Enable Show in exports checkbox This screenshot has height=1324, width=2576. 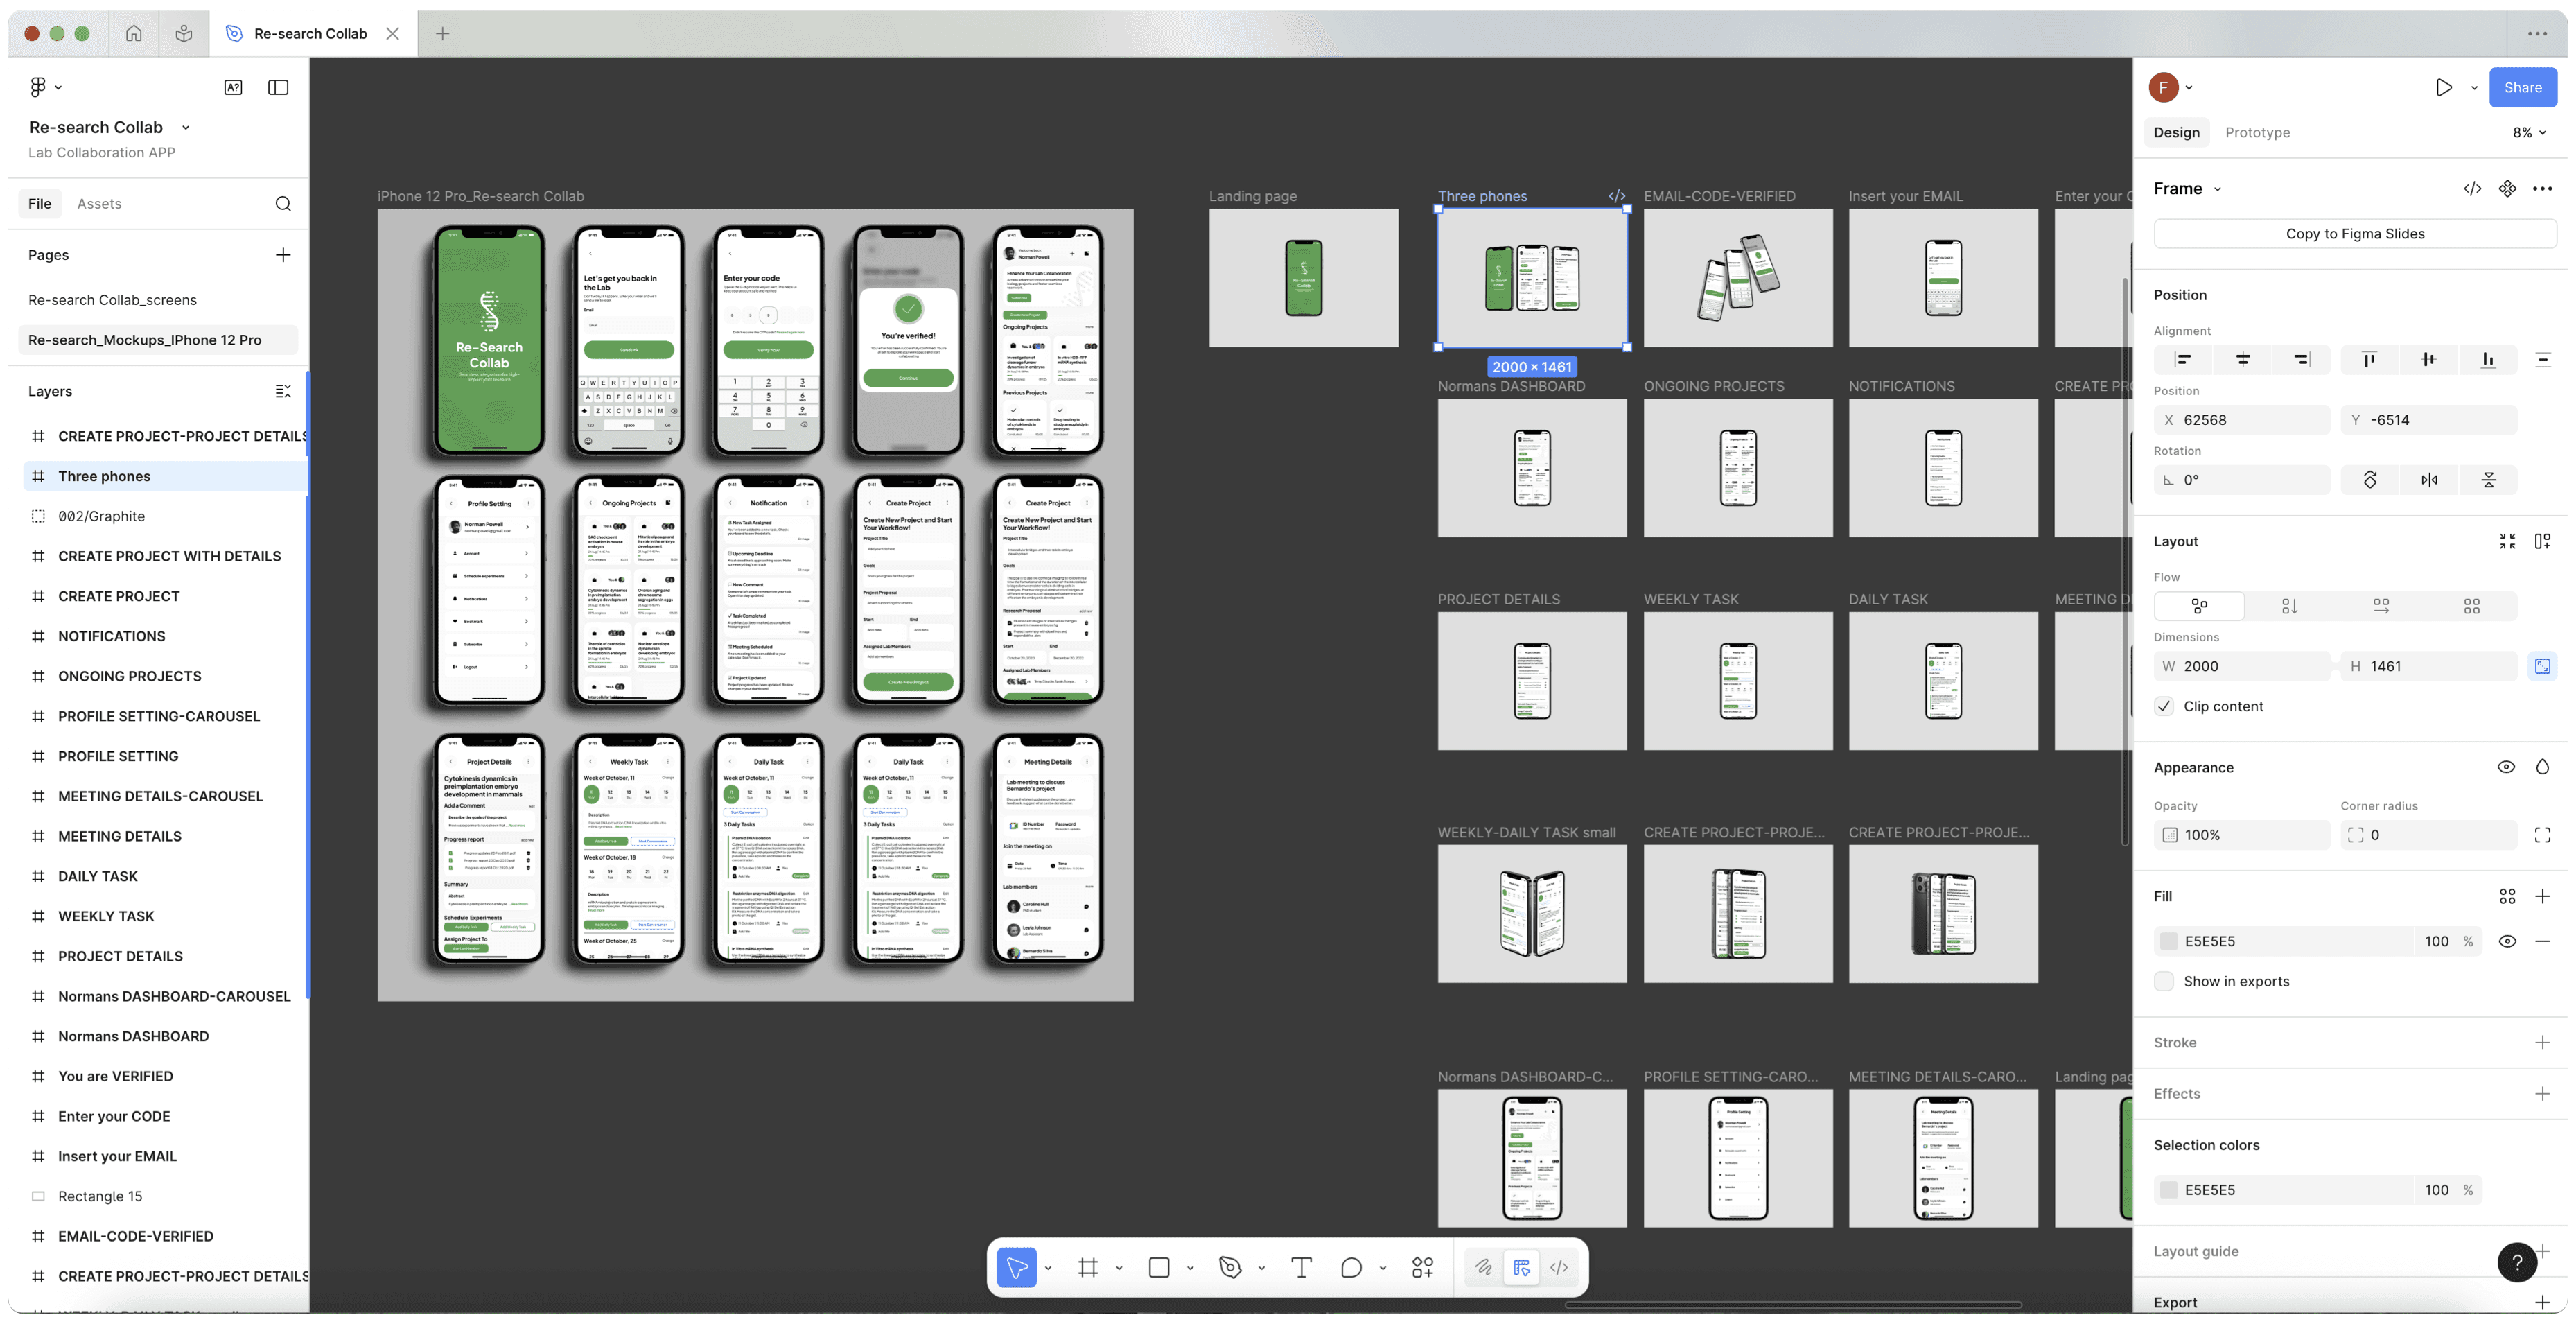pos(2164,981)
